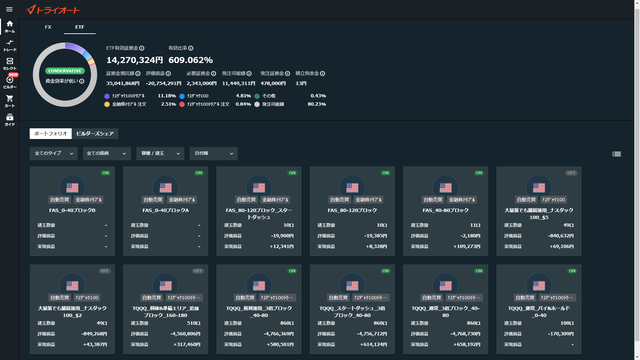The height and width of the screenshot is (360, 640).
Task: Switch to list view layout icon
Action: (x=616, y=154)
